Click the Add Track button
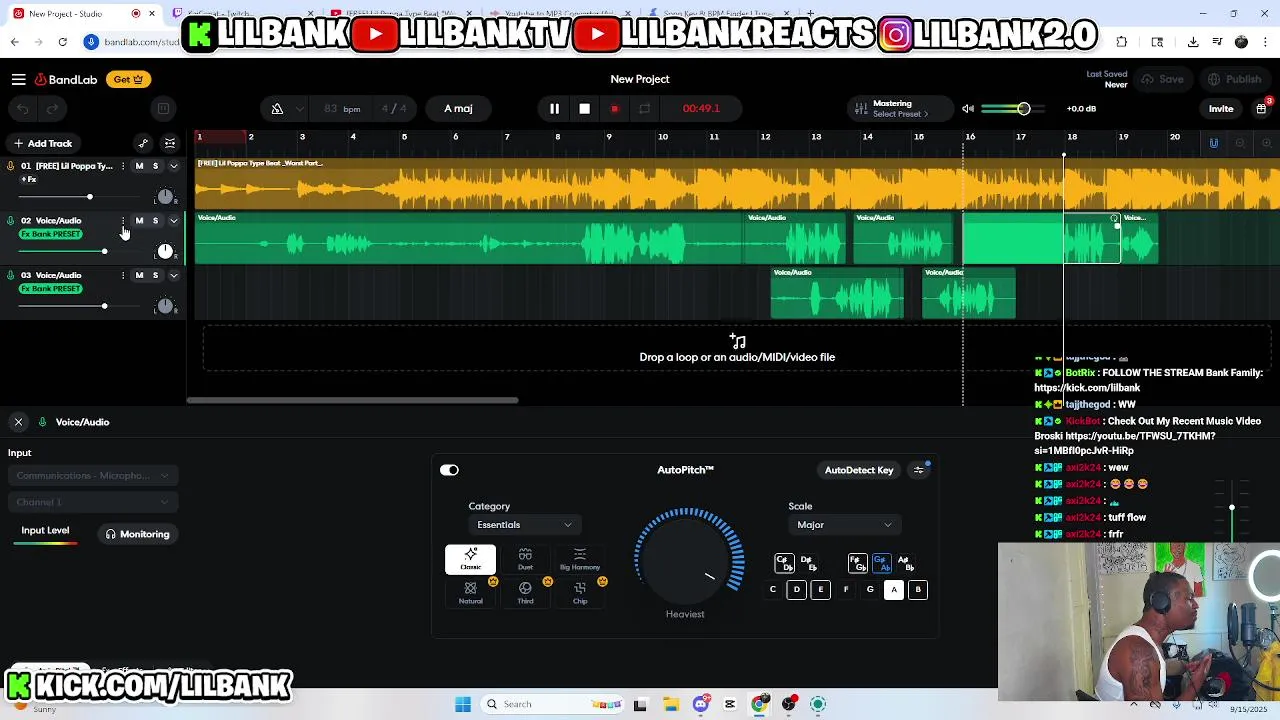This screenshot has width=1280, height=720. click(42, 143)
